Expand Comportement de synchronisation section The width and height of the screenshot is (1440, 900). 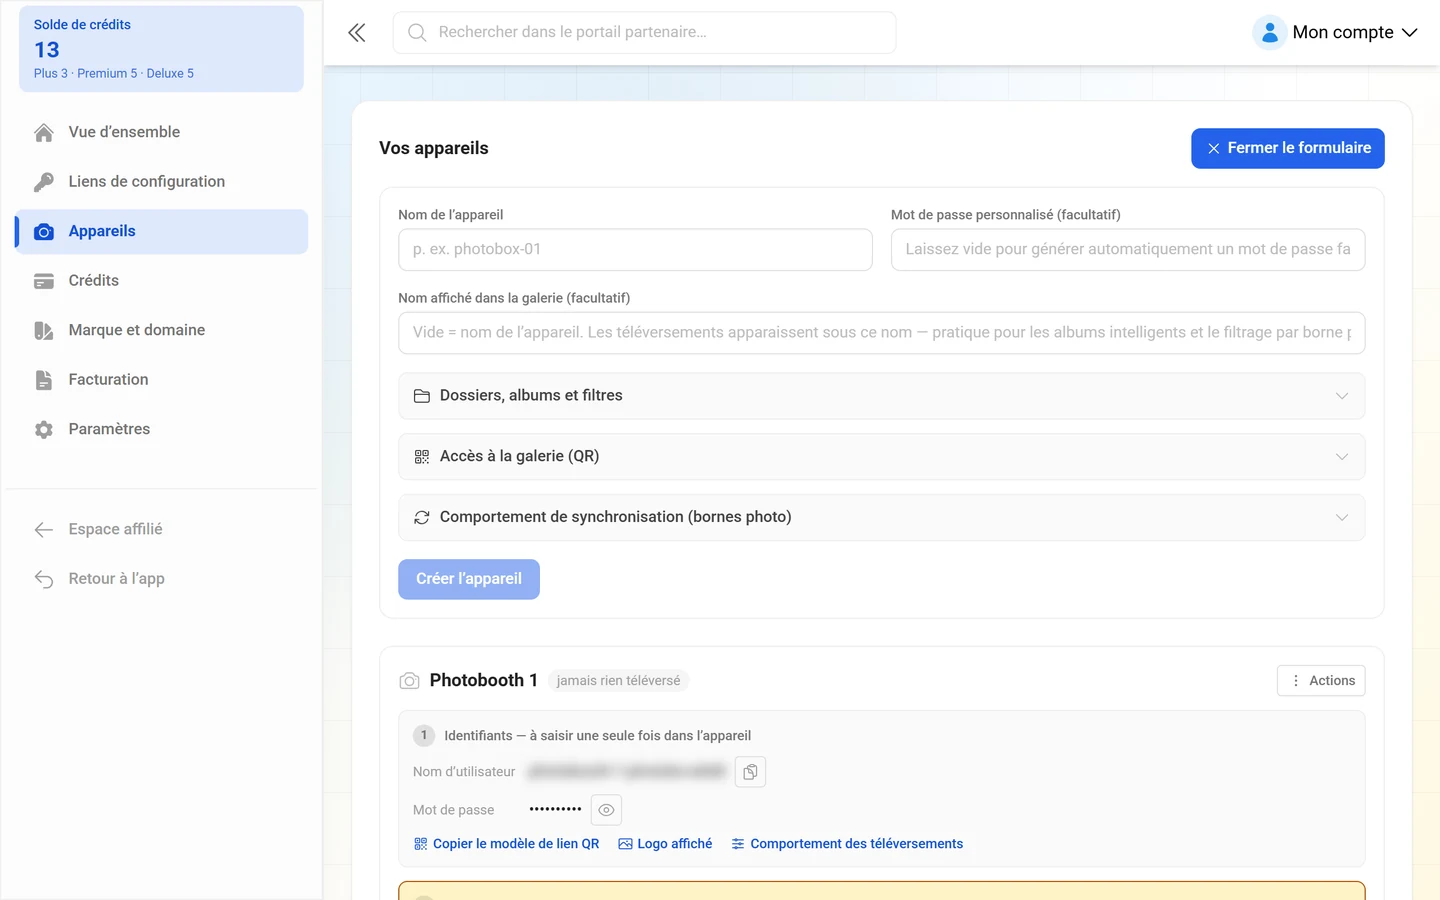(881, 518)
